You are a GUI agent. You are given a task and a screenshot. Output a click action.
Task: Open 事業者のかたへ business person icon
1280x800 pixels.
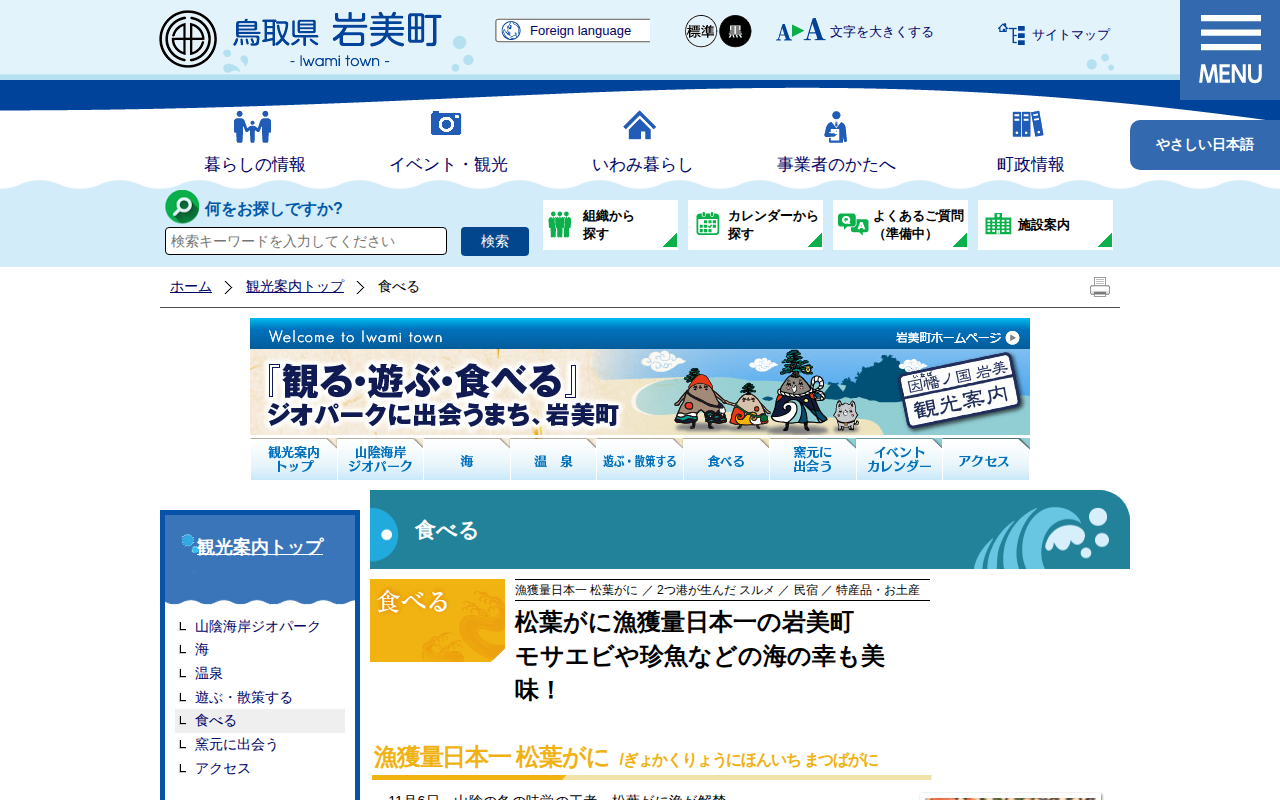[x=836, y=143]
